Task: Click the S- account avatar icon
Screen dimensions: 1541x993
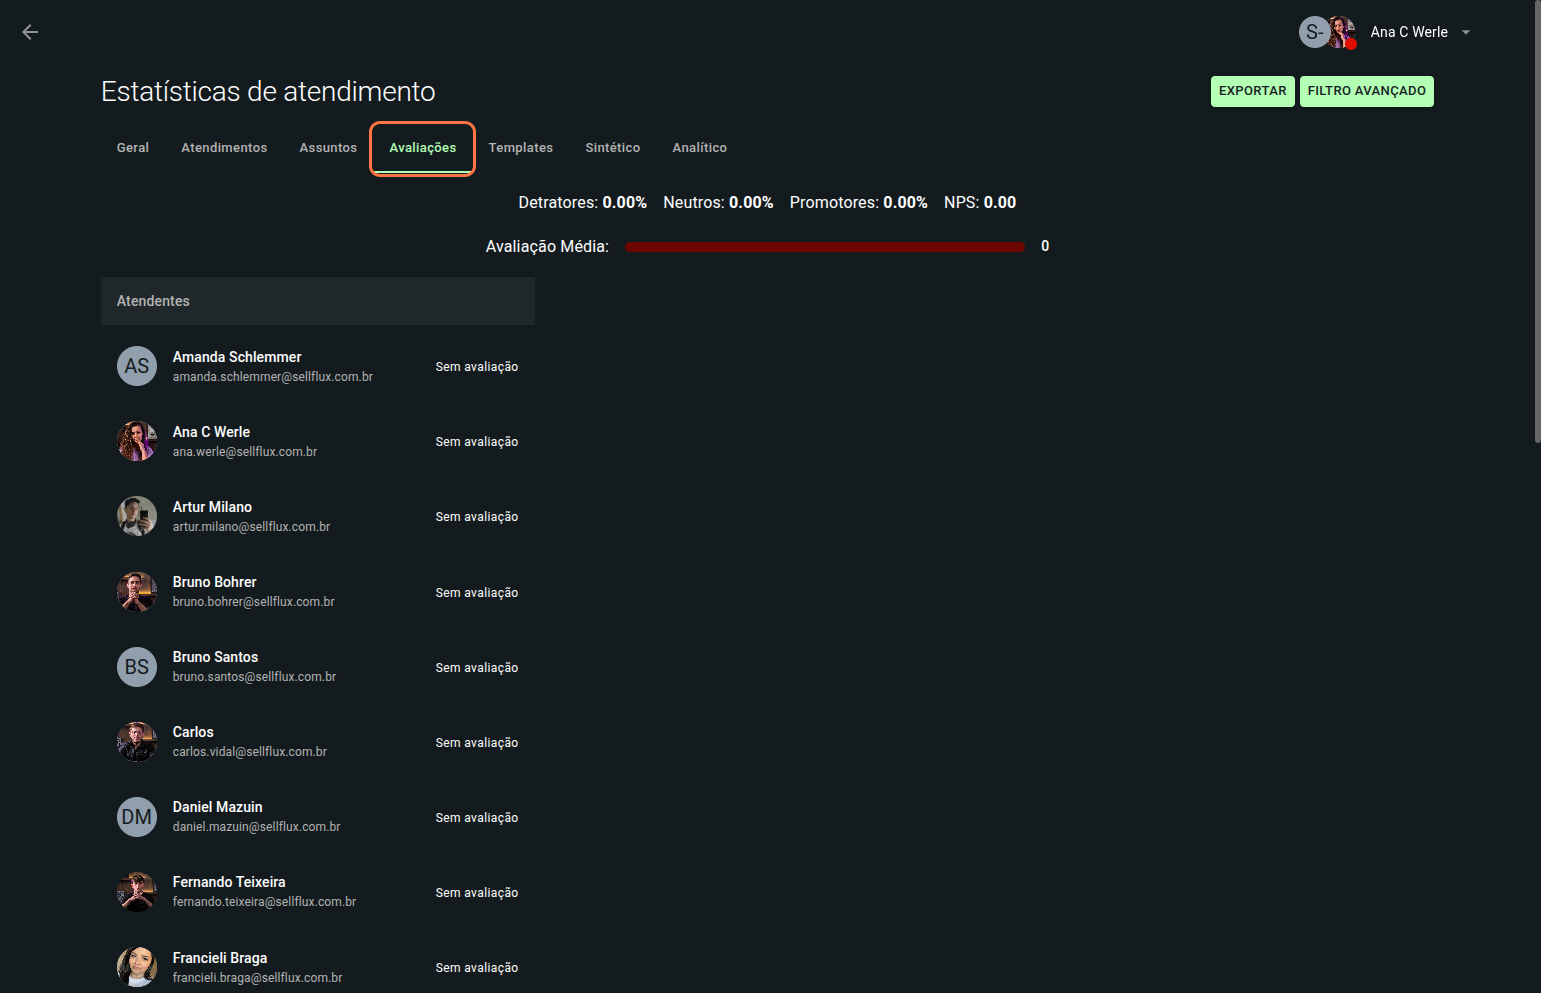Action: pos(1313,32)
